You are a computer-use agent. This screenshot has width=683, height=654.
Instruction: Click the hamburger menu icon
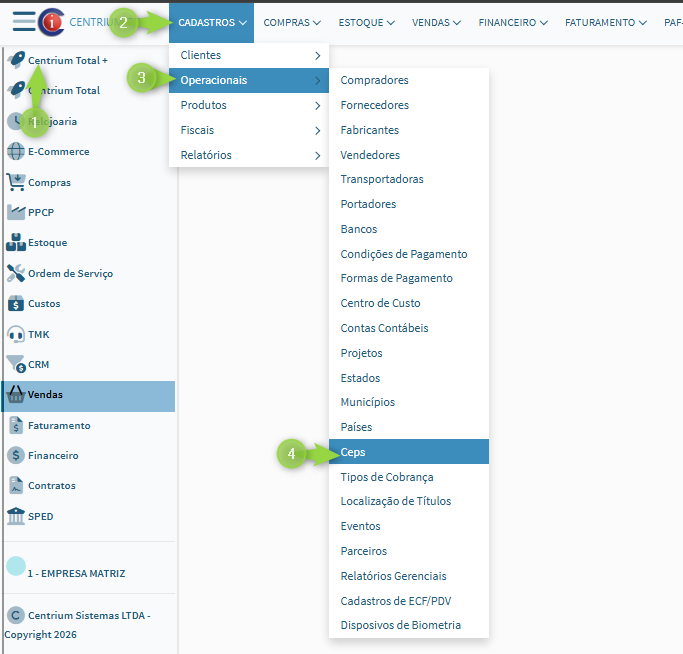(24, 22)
